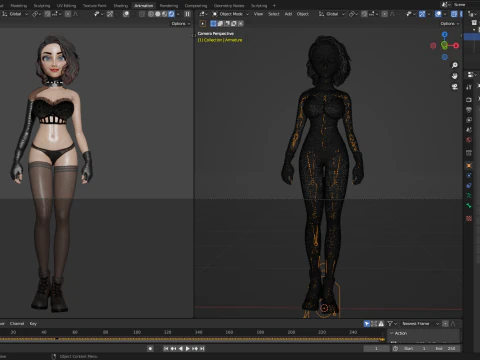Viewport: 480px width, 360px height.
Task: Pause the rendered viewport preview
Action: click(187, 14)
